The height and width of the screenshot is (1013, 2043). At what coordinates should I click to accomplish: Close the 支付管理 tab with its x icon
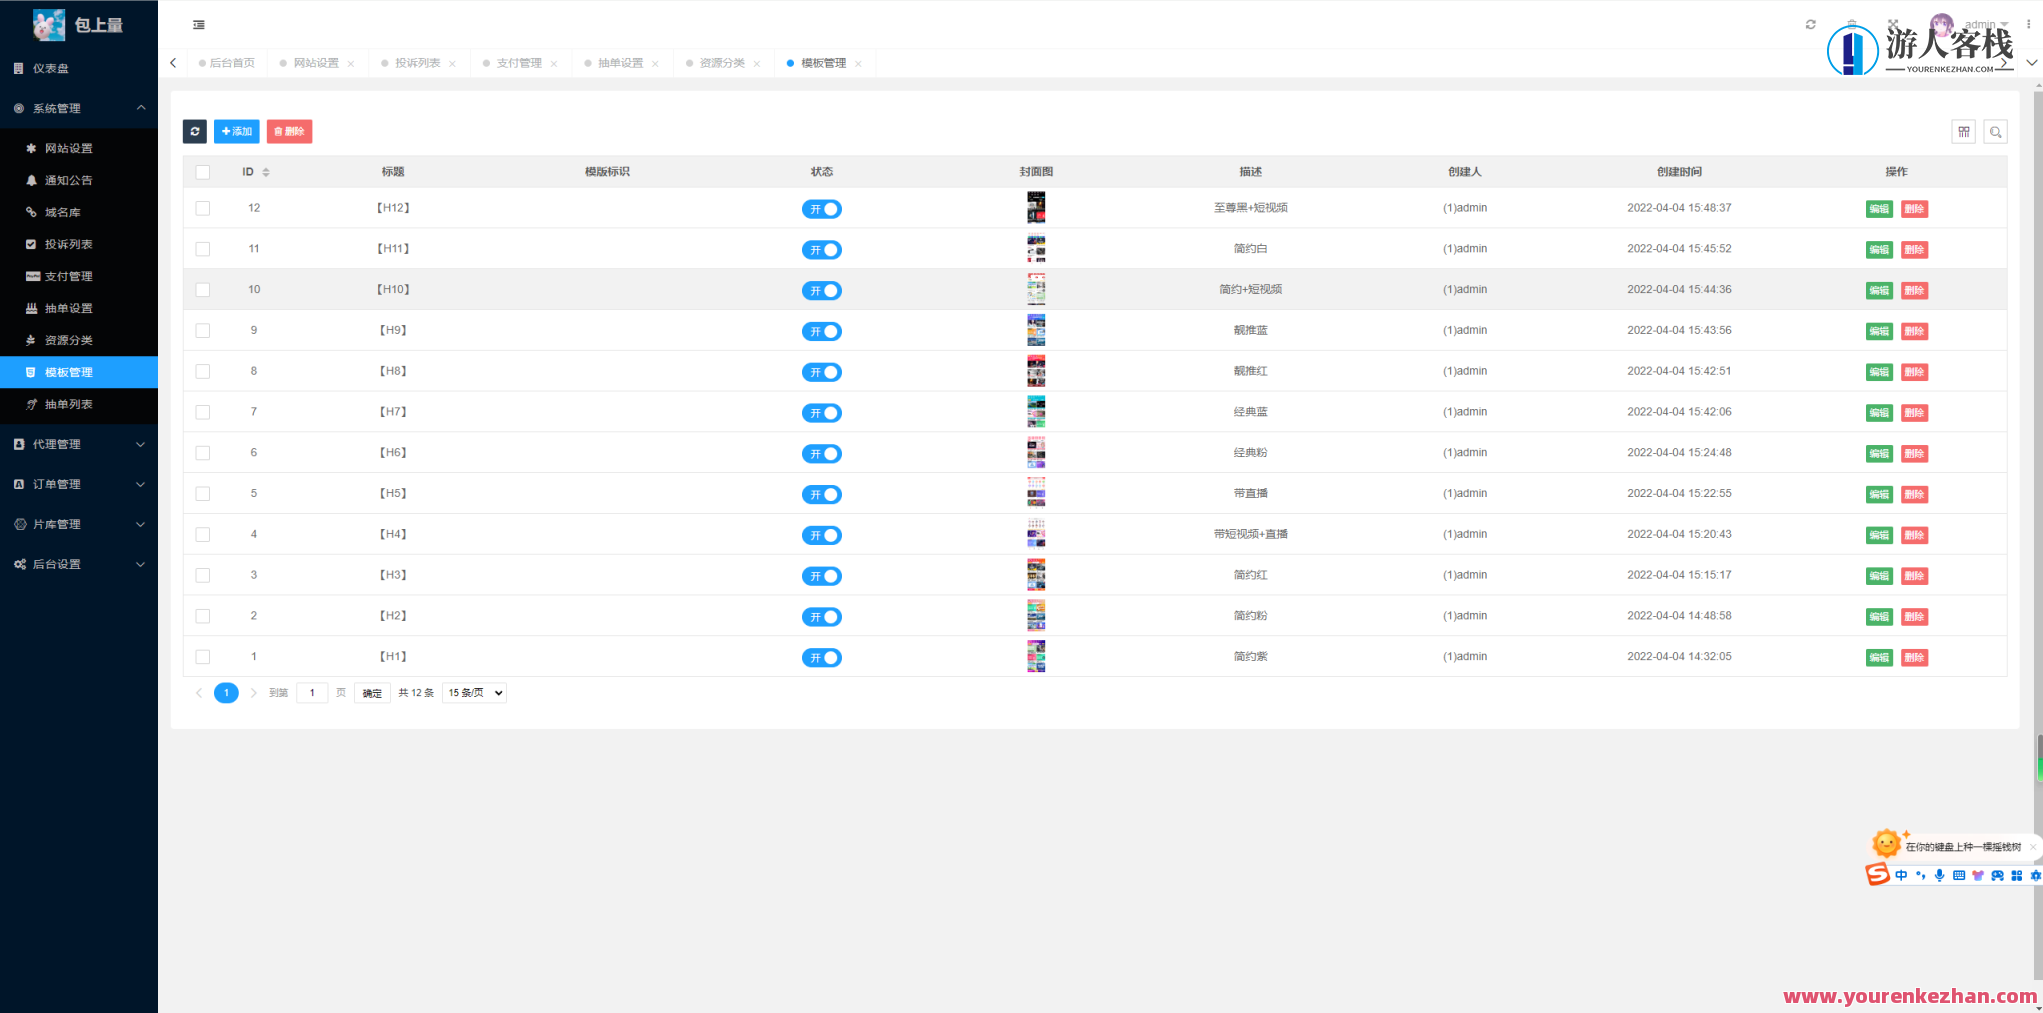tap(554, 64)
